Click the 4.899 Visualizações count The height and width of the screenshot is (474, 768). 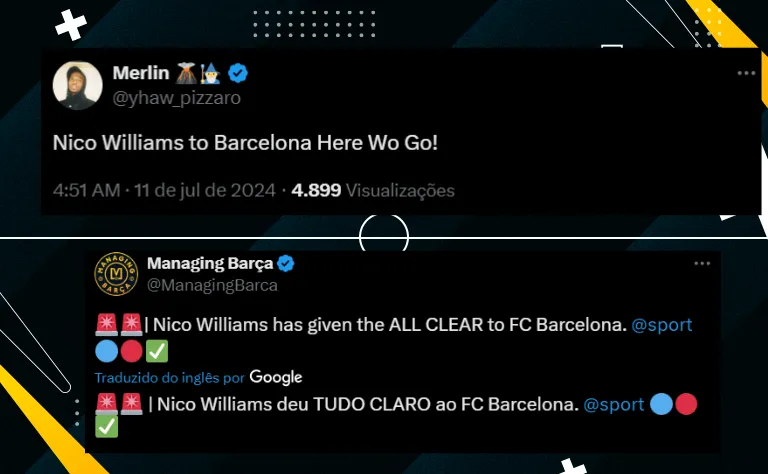(x=373, y=190)
